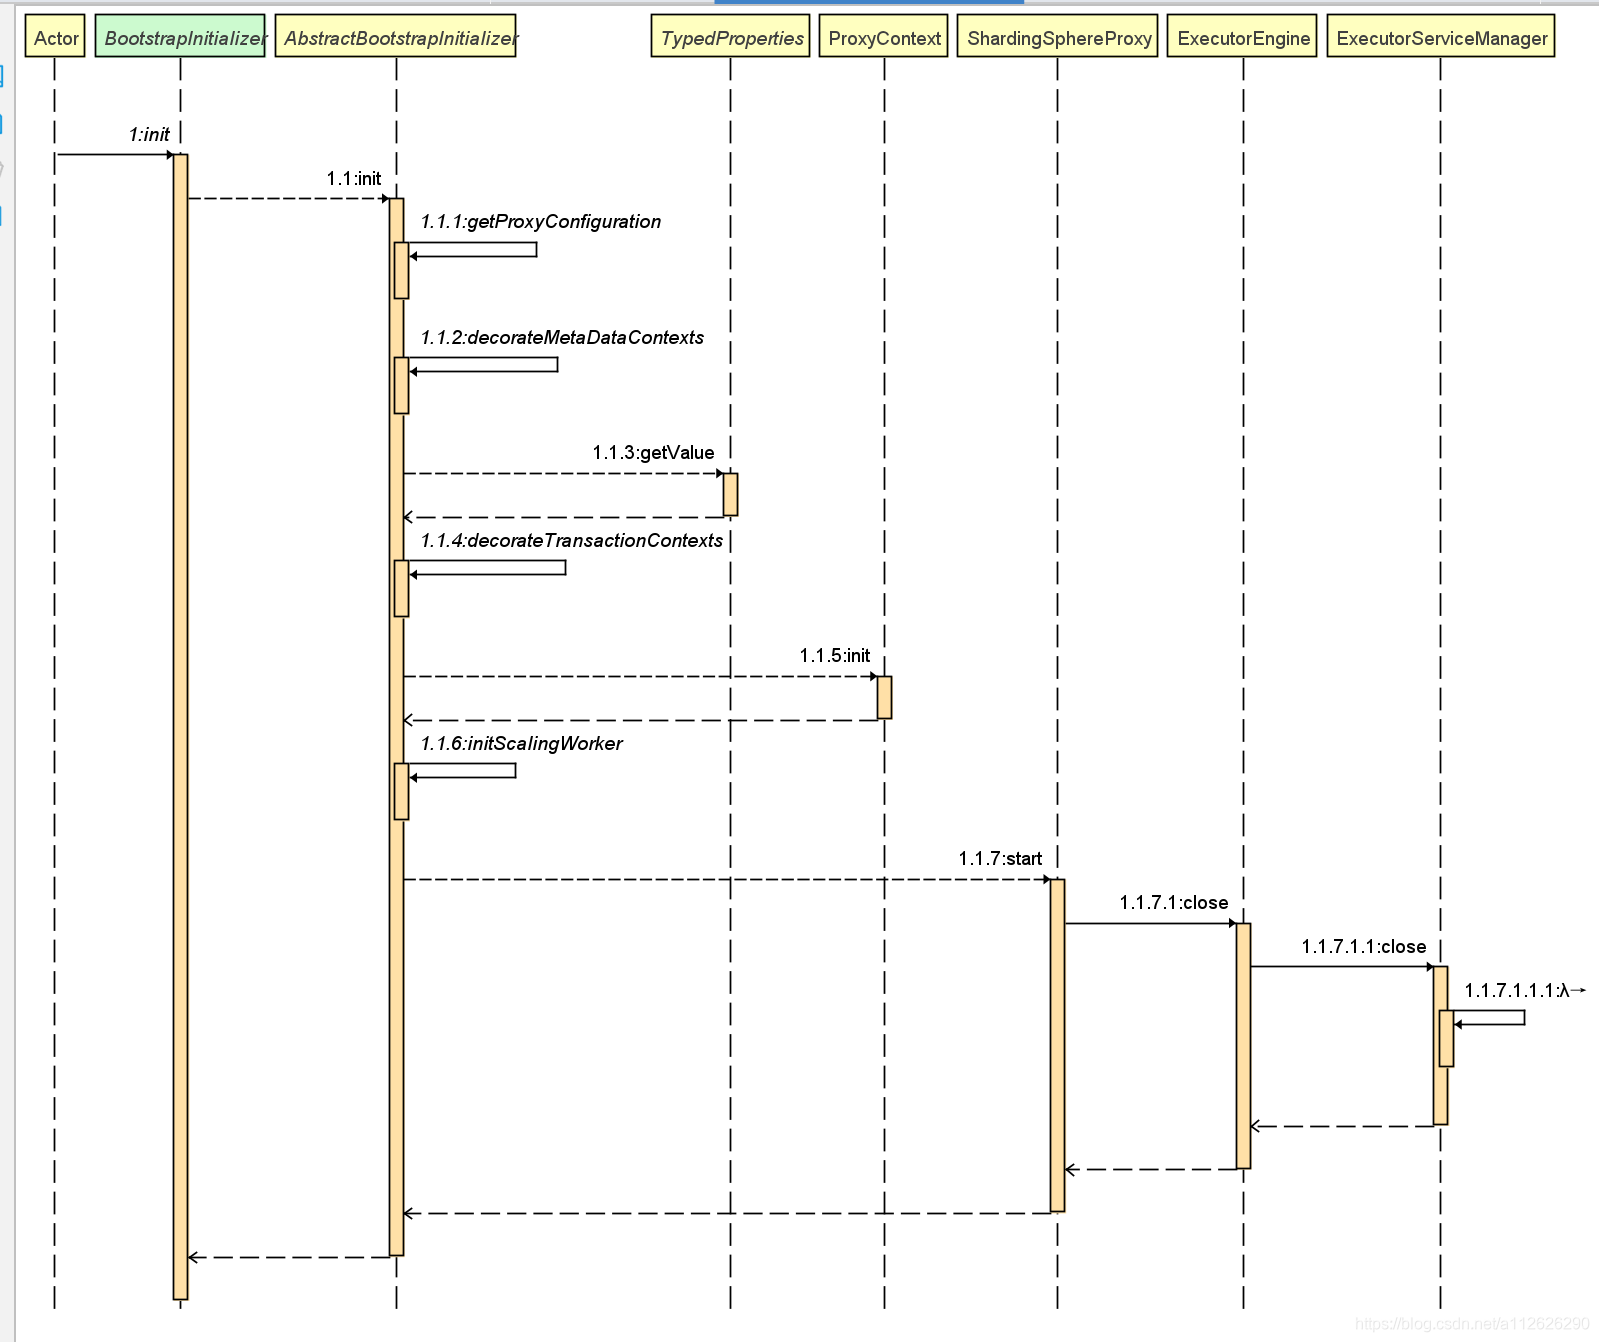Click the BootstrapInitializer init activation bar
The width and height of the screenshot is (1599, 1342).
coord(181,727)
